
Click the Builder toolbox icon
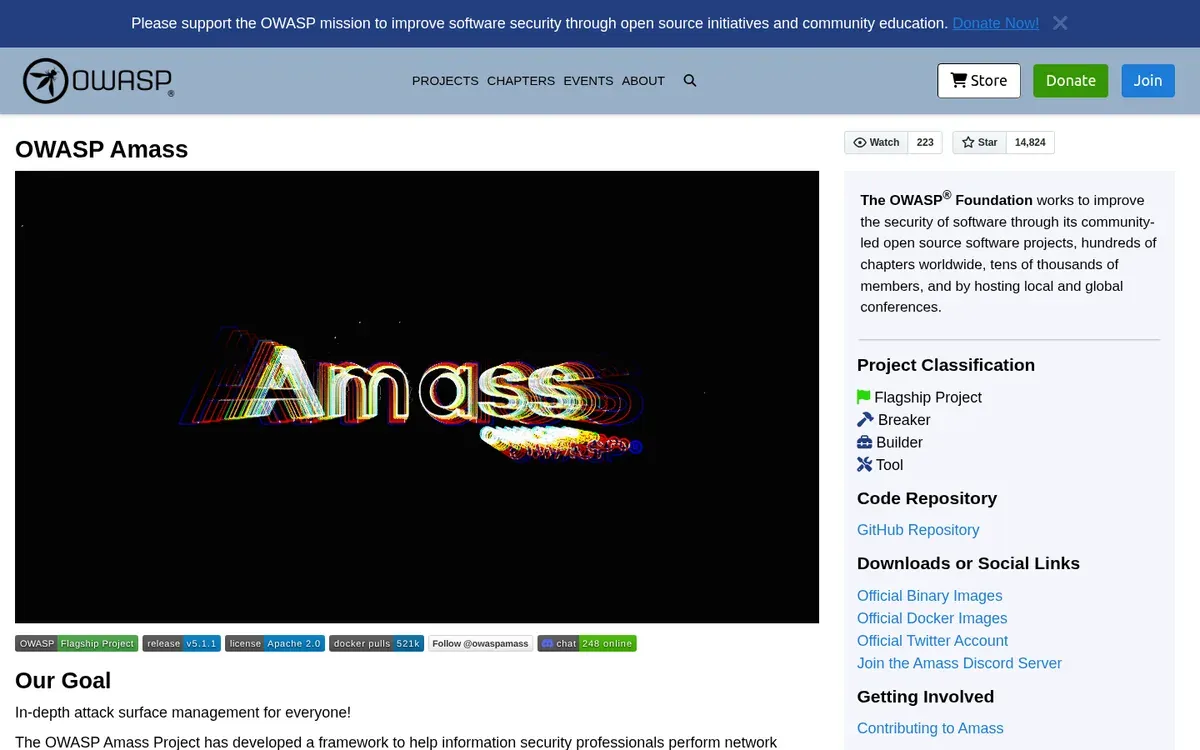pos(865,442)
